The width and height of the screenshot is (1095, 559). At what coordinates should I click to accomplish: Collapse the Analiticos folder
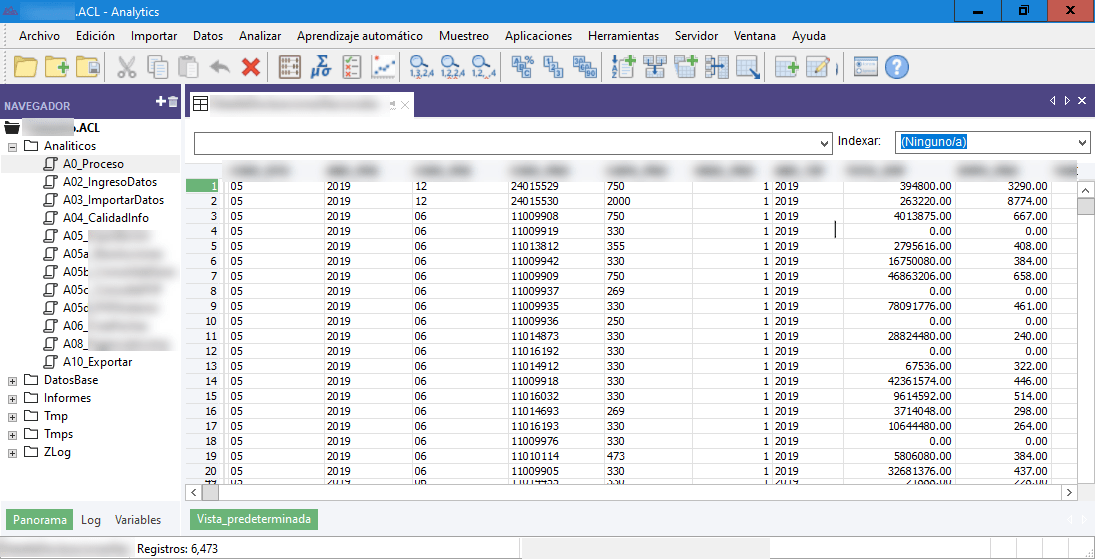[x=12, y=147]
